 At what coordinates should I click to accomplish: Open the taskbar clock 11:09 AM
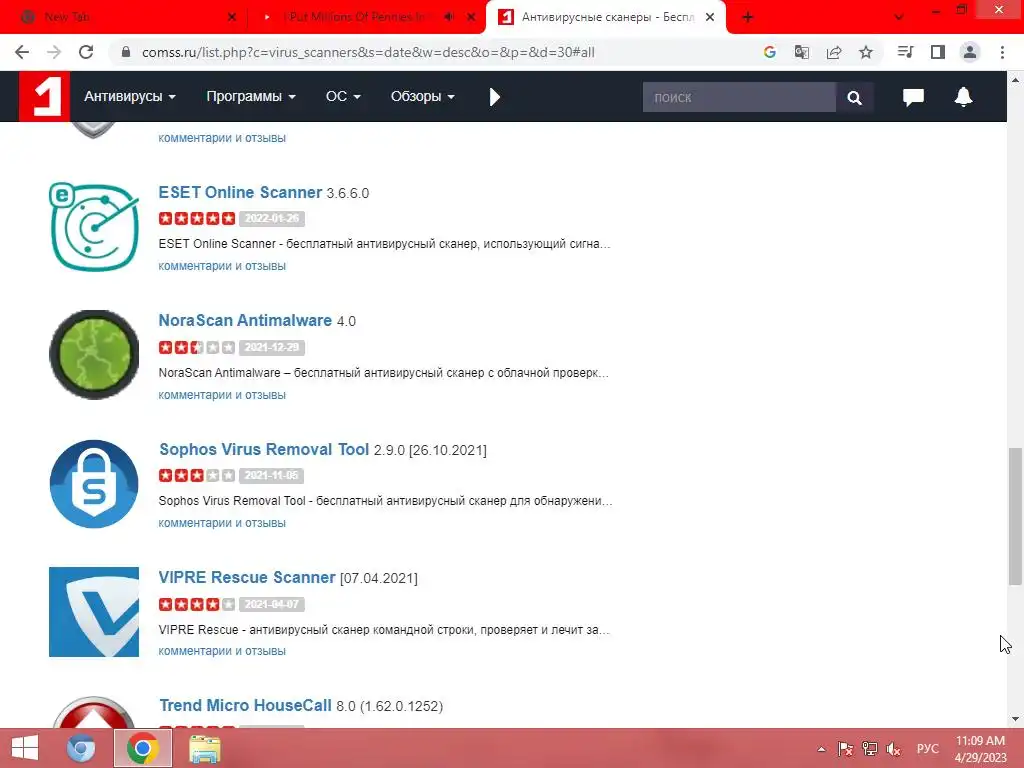click(980, 749)
